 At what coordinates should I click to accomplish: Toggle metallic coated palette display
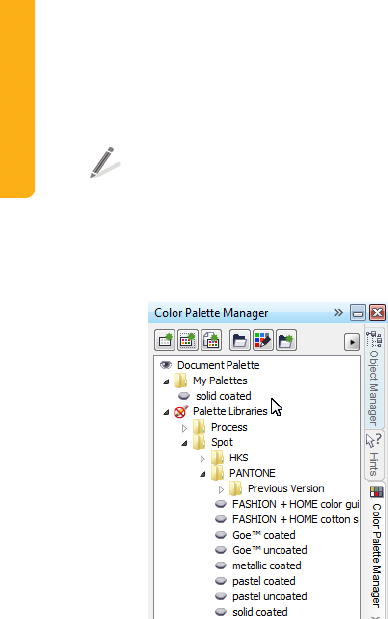221,566
